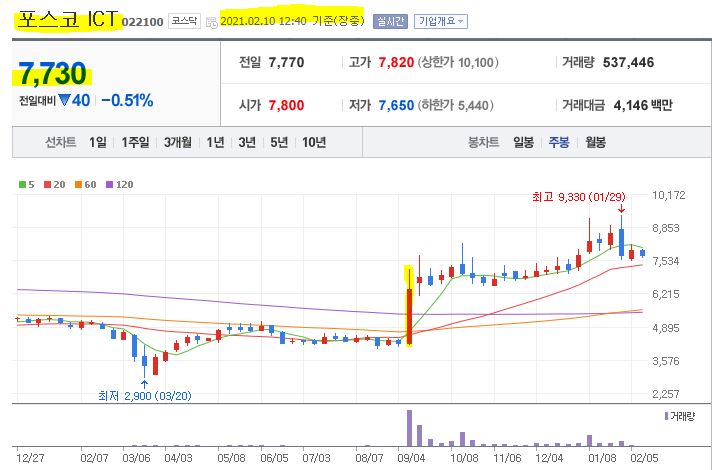The image size is (712, 470).
Task: Select the 1주일 line chart period
Action: [135, 143]
